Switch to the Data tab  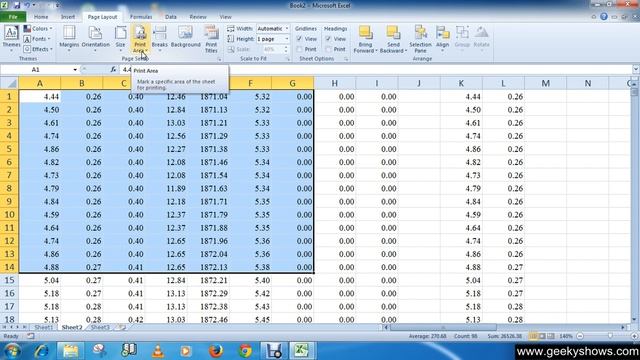click(x=171, y=17)
